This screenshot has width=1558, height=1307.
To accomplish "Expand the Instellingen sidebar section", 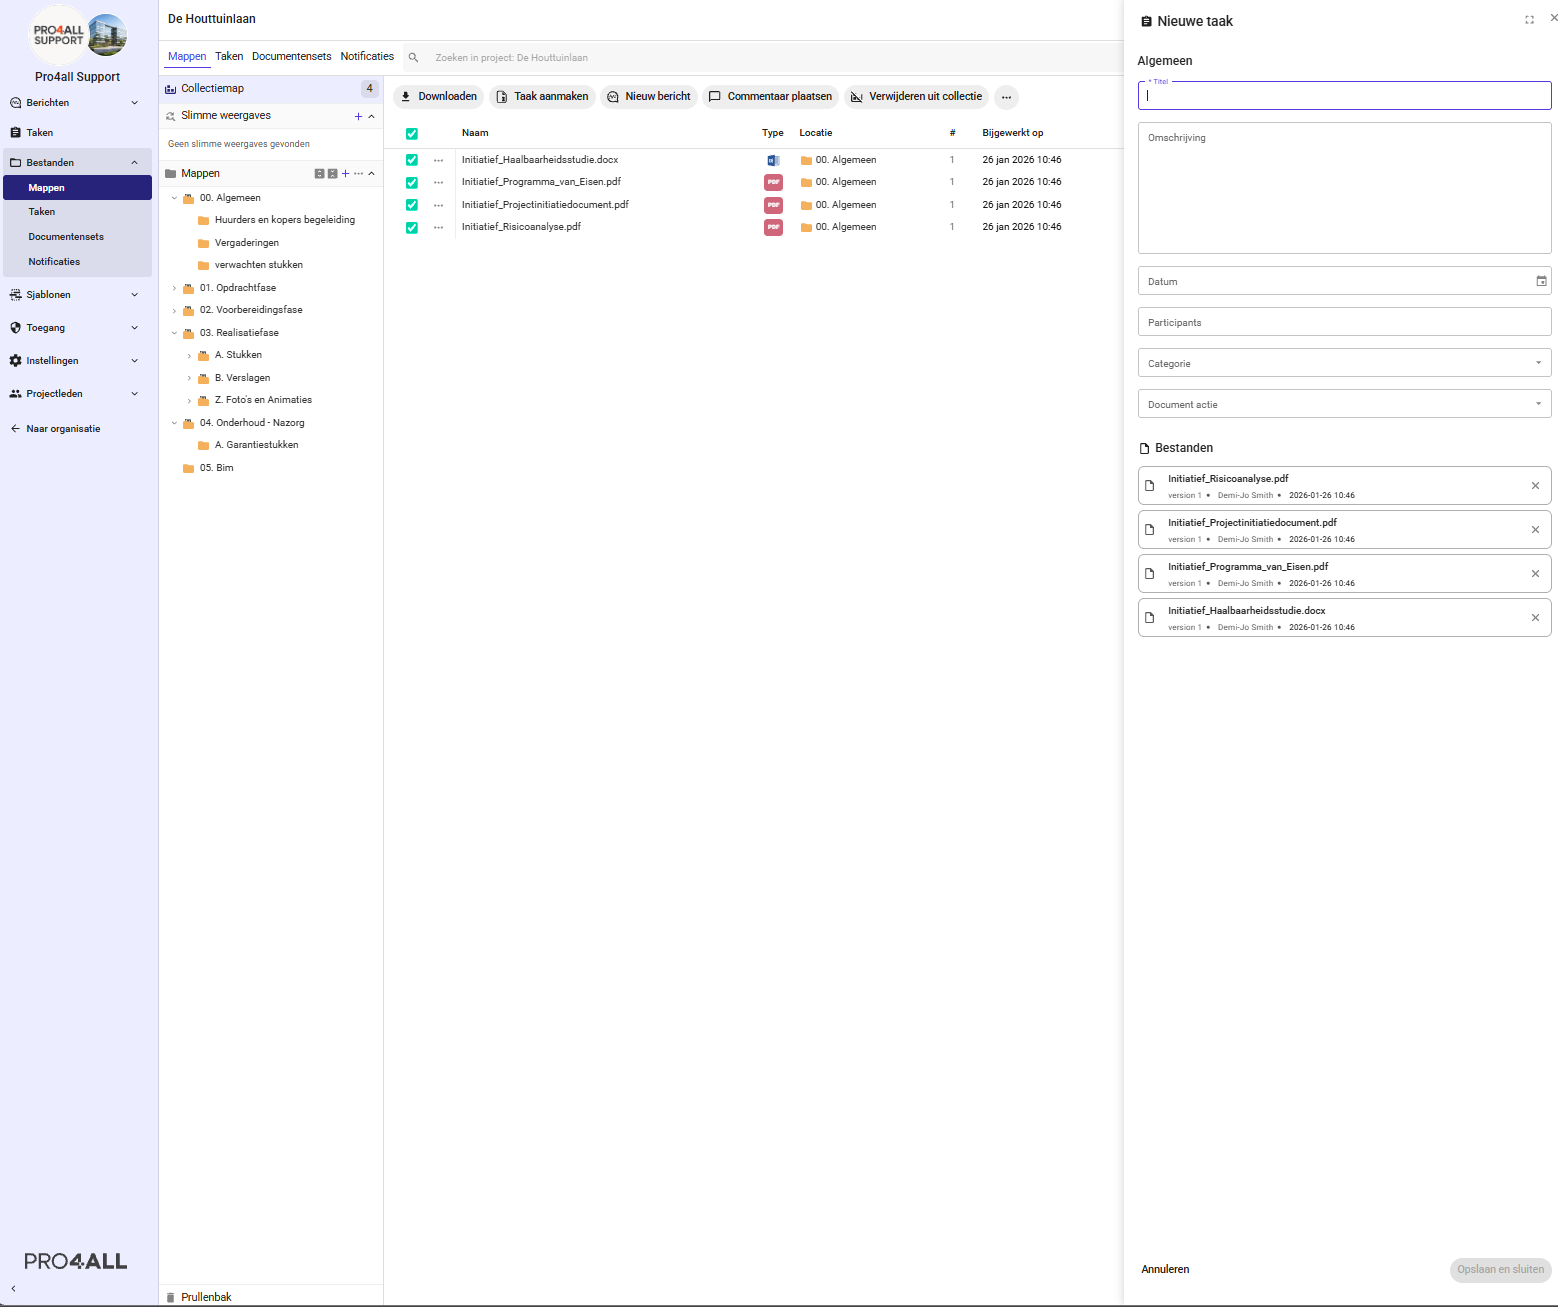I will pyautogui.click(x=134, y=361).
